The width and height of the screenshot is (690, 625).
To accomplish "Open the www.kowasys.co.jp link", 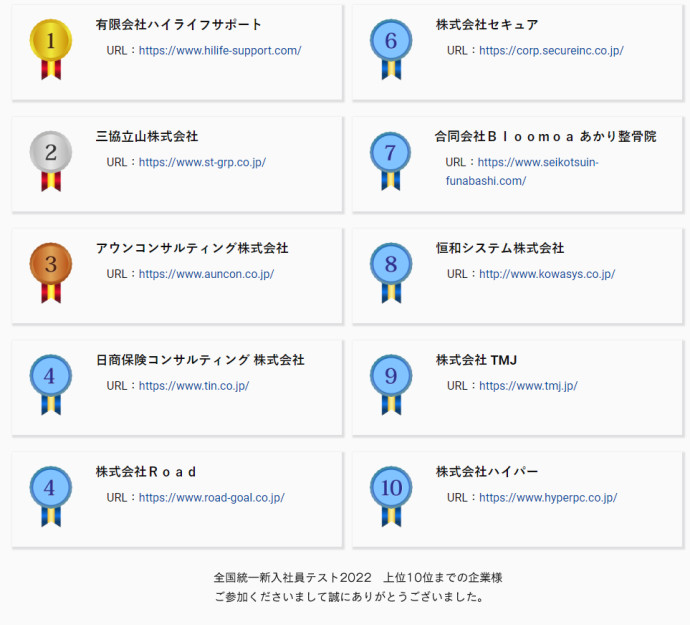I will tap(547, 274).
